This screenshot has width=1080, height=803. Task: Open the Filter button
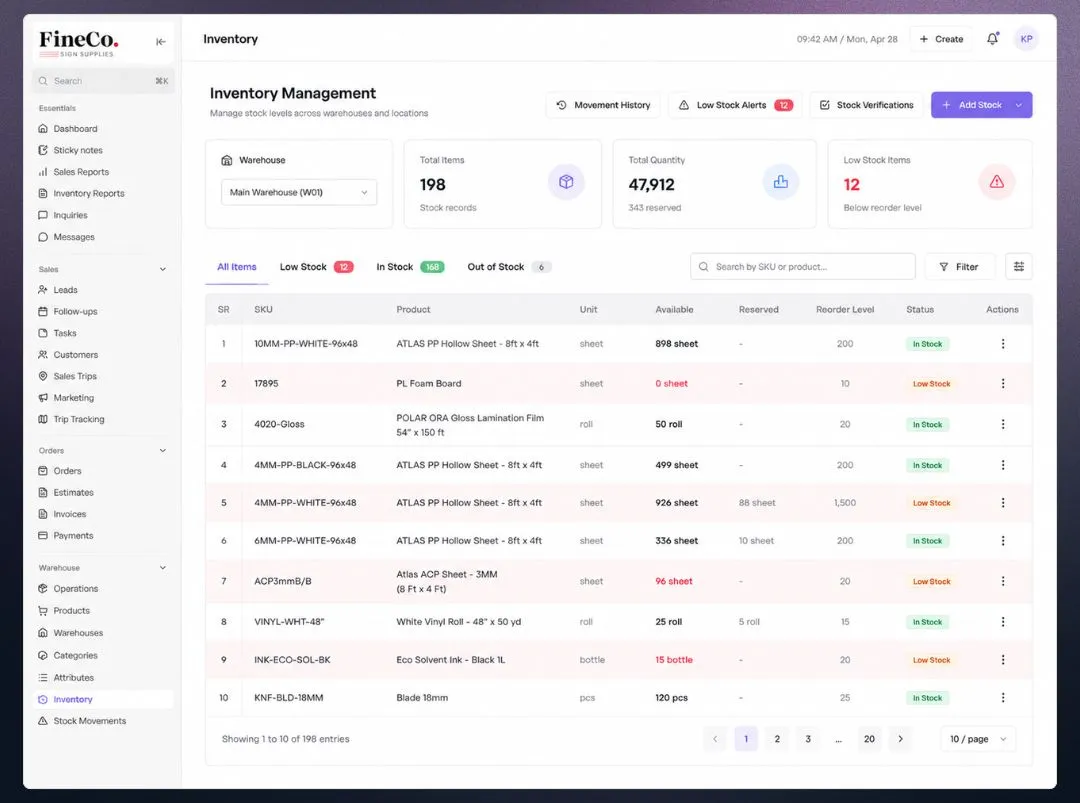point(959,267)
